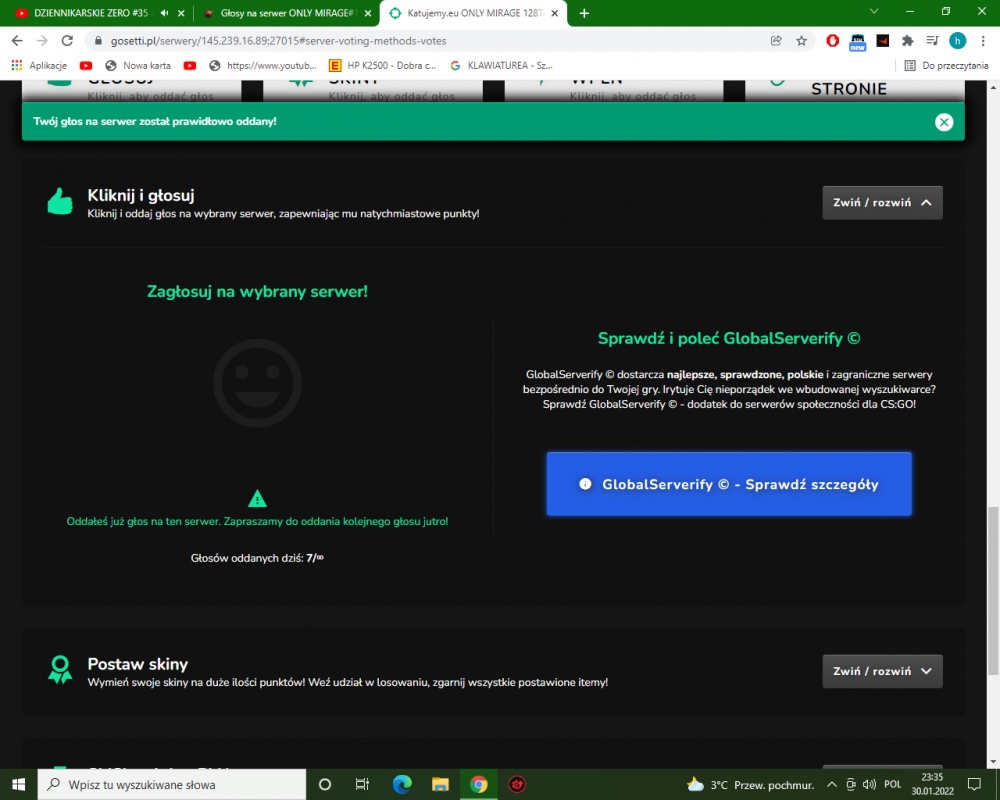Screen dimensions: 1000x800
Task: Open Do przeczytania reading list
Action: point(946,65)
